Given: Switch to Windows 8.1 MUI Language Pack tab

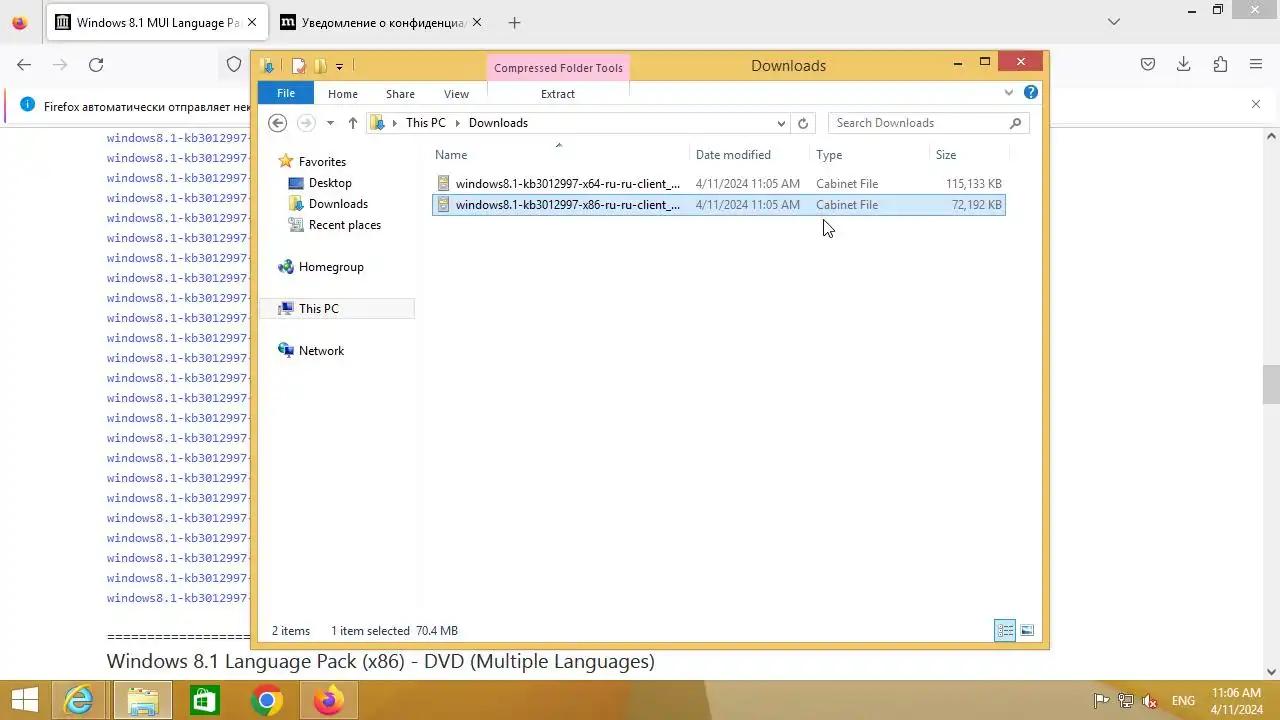Looking at the screenshot, I should 157,22.
